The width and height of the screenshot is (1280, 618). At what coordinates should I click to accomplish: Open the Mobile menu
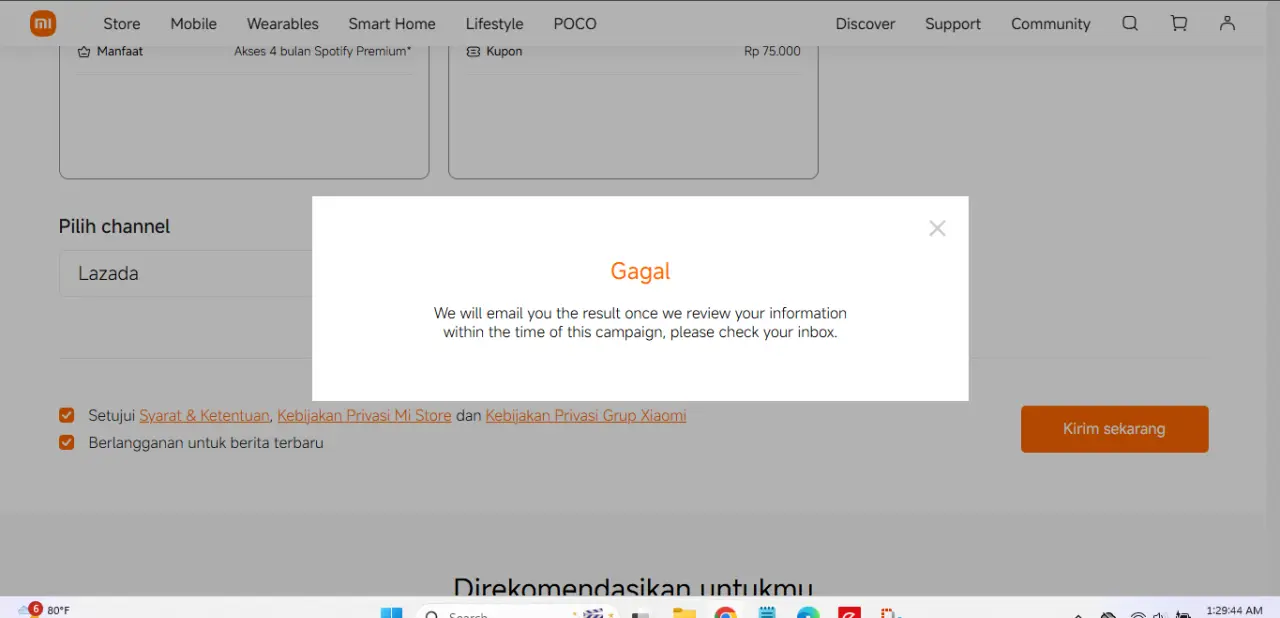[x=193, y=24]
